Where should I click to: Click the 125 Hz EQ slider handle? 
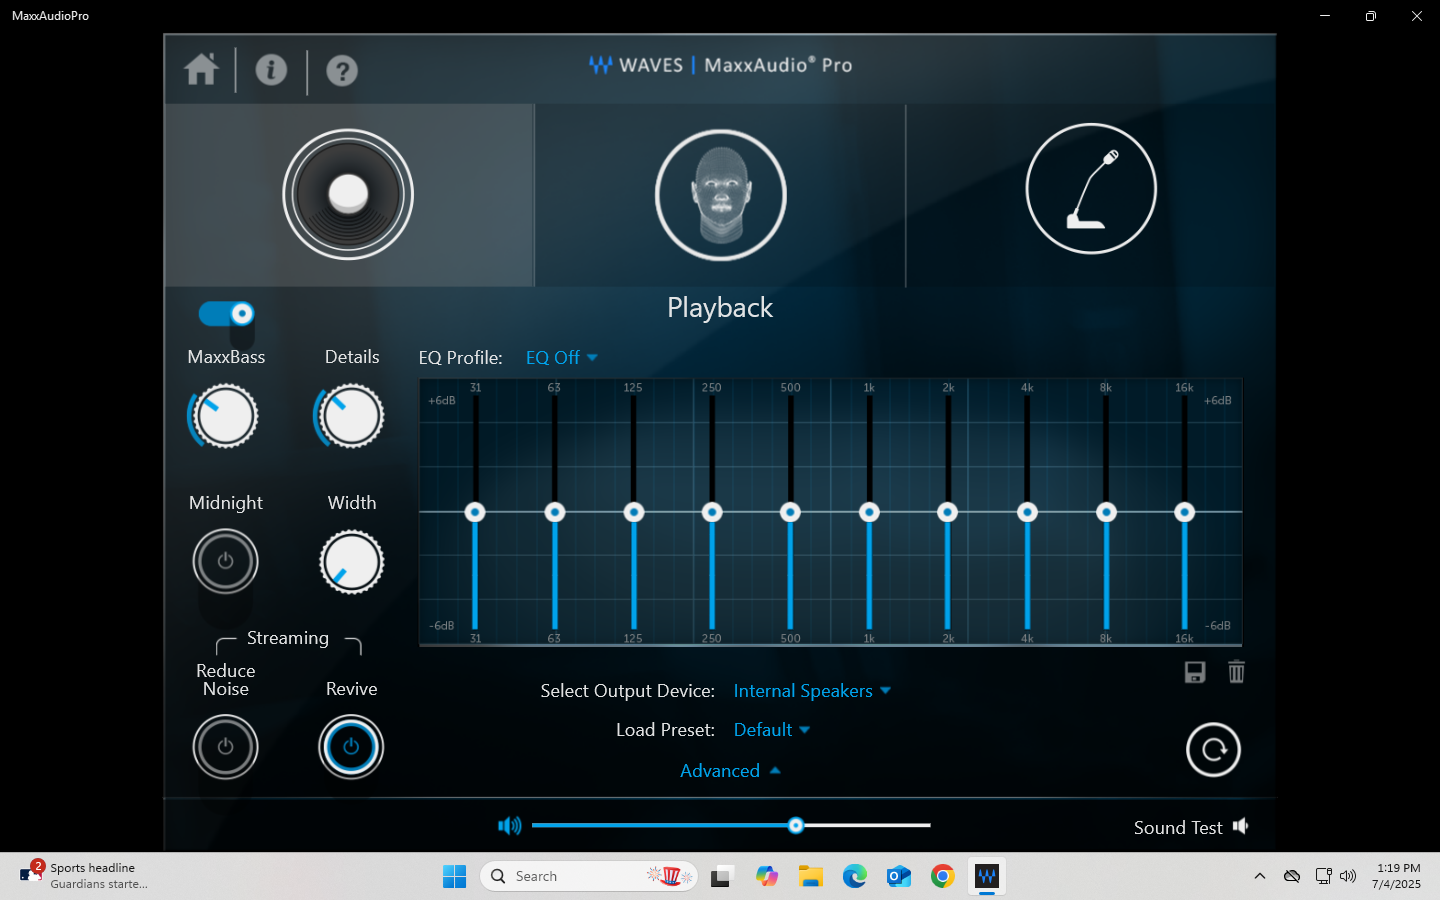click(x=634, y=512)
